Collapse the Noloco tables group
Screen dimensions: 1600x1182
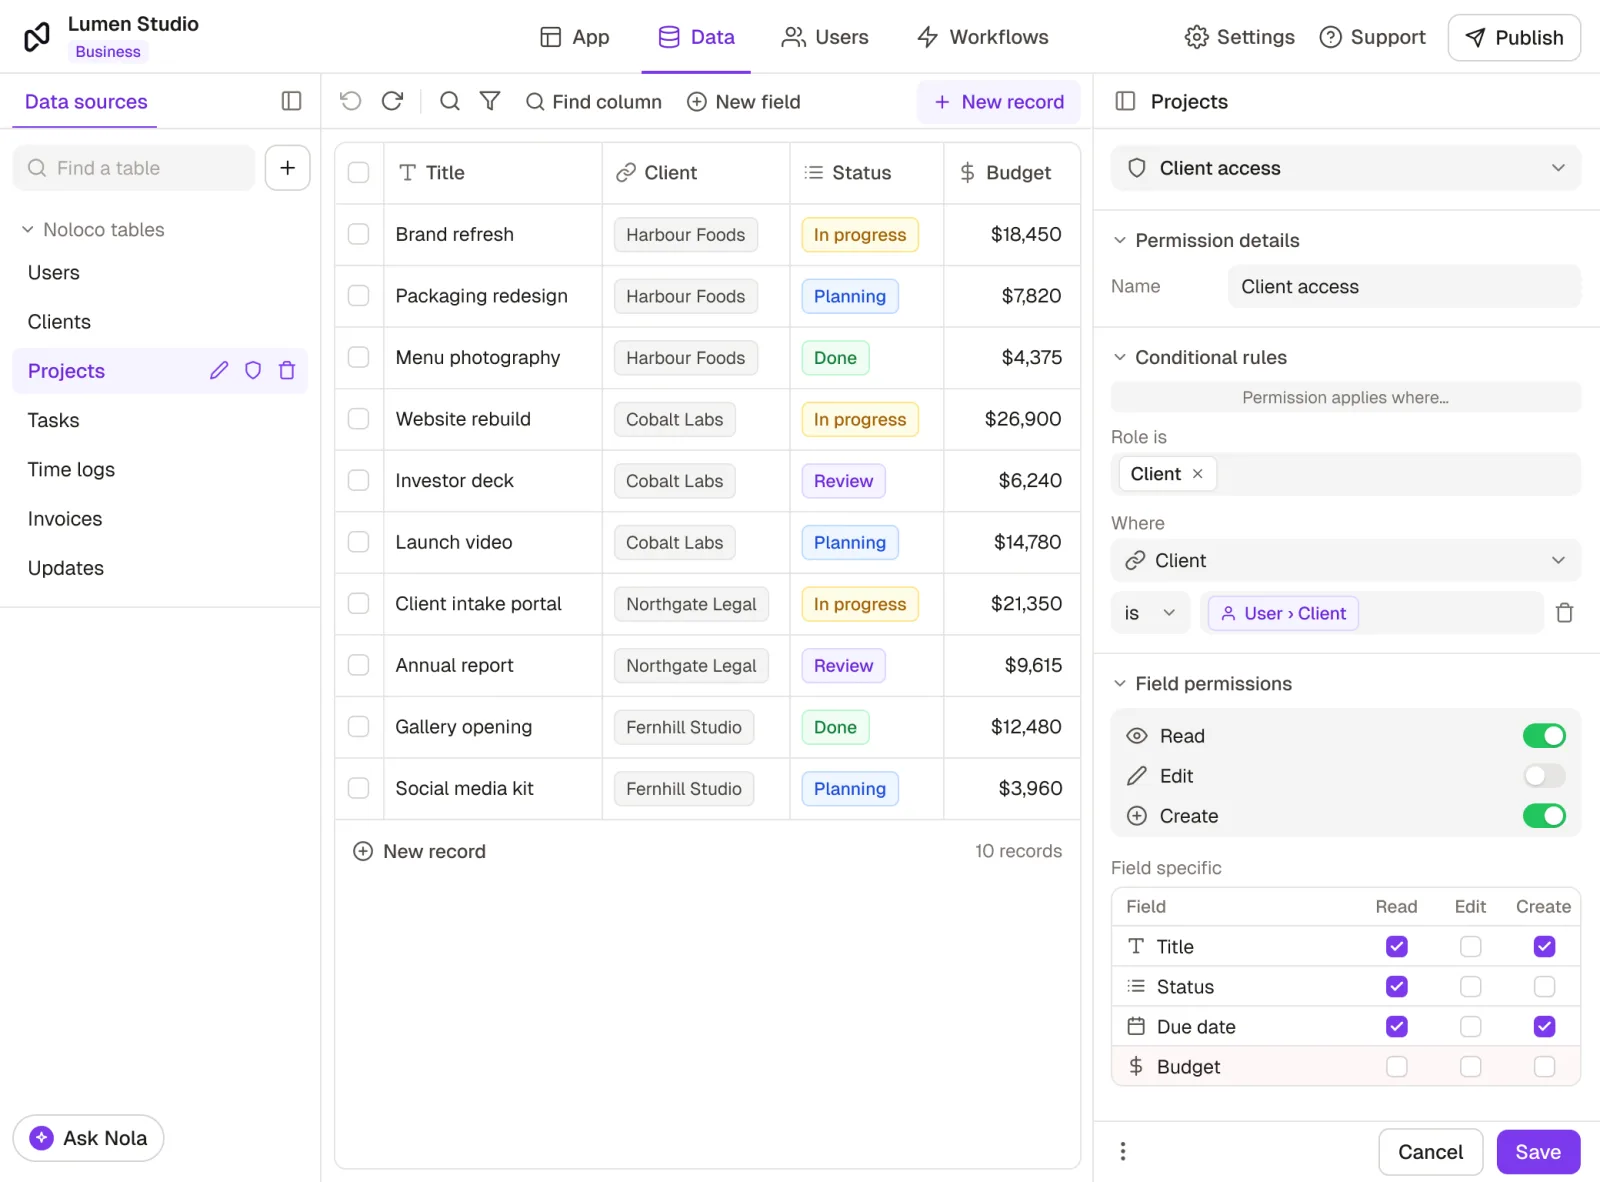pyautogui.click(x=28, y=230)
